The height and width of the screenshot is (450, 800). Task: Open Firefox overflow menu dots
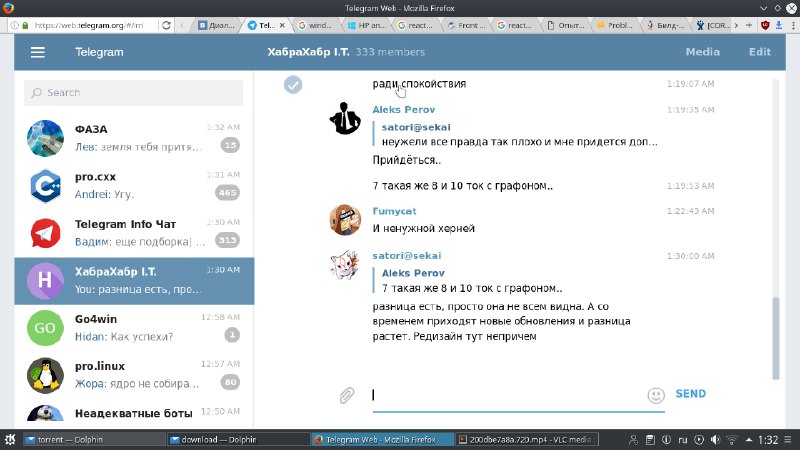(793, 25)
